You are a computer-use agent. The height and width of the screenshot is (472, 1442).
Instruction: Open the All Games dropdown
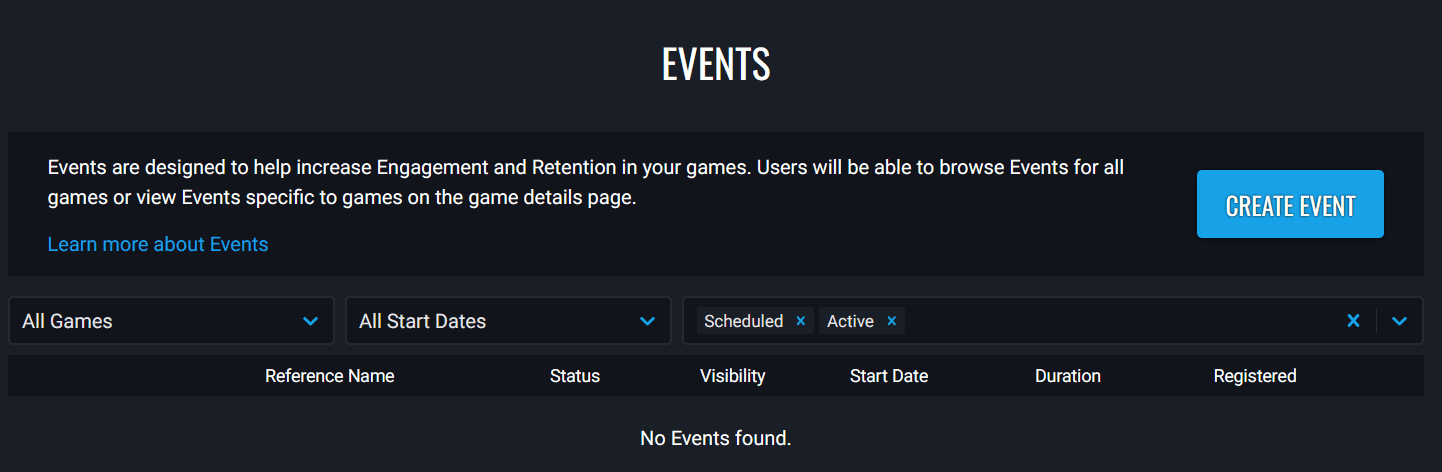171,321
